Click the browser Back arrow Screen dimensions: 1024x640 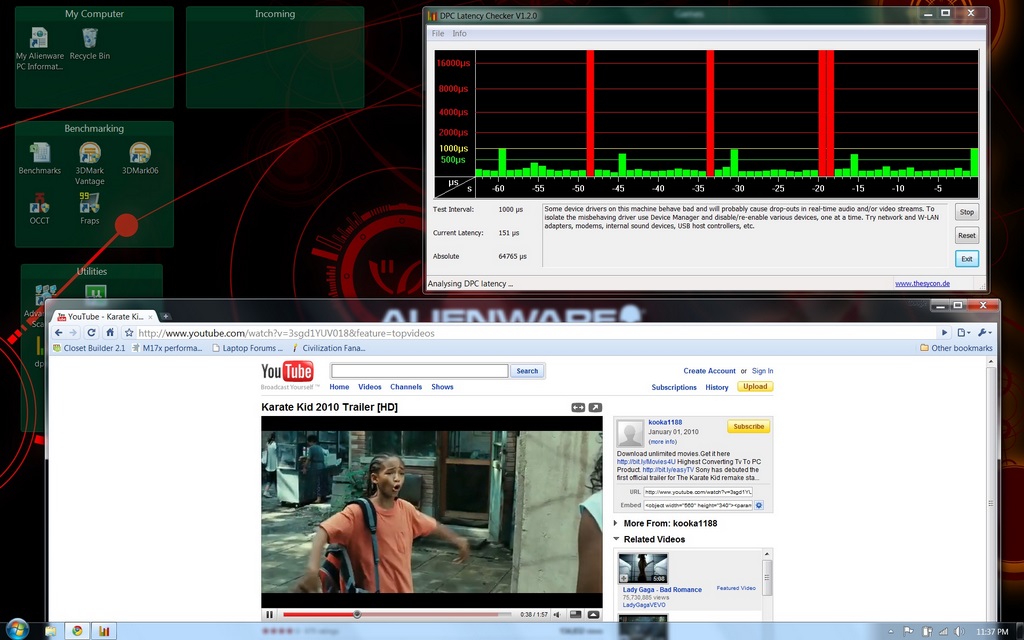59,332
